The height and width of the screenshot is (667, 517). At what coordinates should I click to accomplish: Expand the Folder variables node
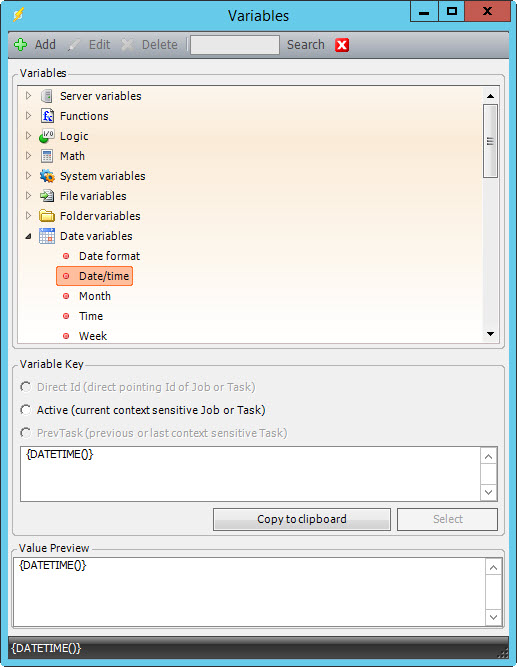click(29, 216)
